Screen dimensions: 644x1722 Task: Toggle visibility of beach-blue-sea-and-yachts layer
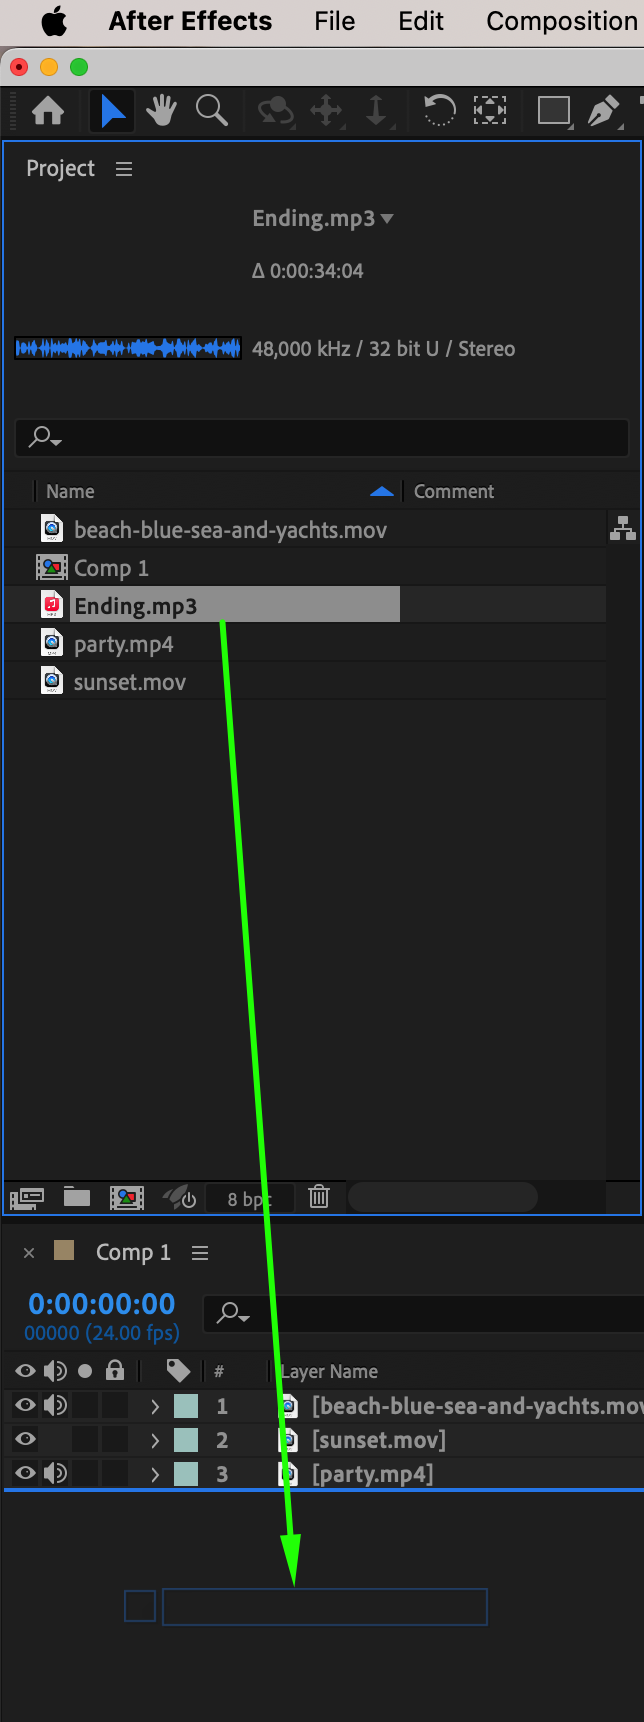(25, 1406)
